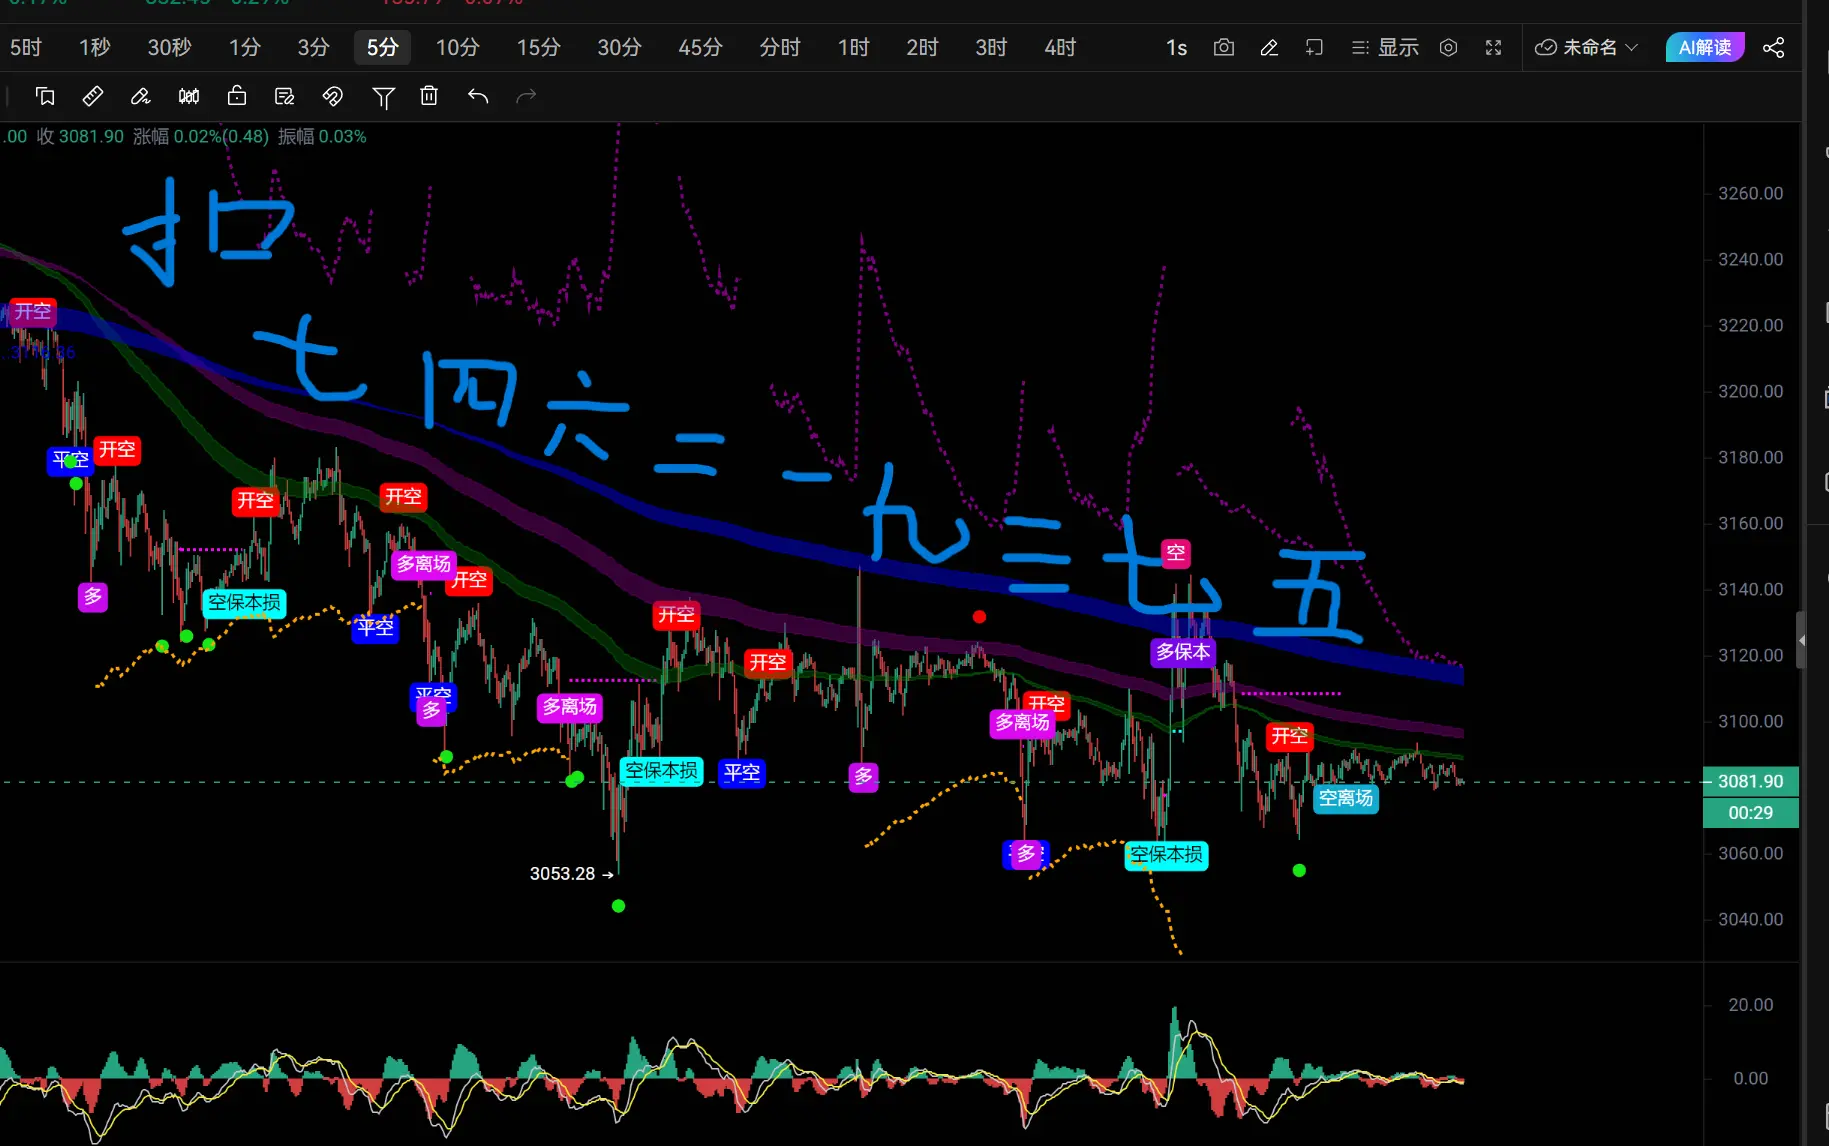Switch chart to the 3时 timeframe
This screenshot has height=1146, width=1829.
point(992,47)
